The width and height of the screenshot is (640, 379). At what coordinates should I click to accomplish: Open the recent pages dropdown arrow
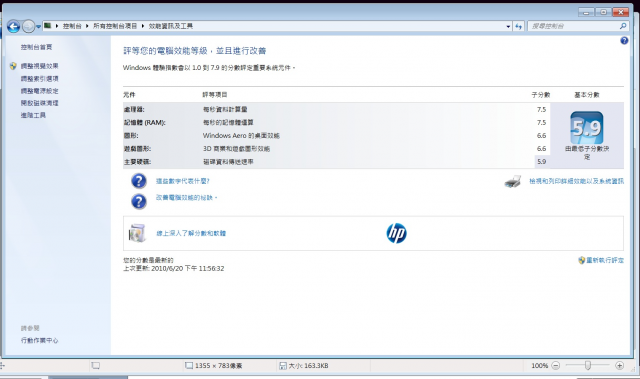tap(38, 27)
